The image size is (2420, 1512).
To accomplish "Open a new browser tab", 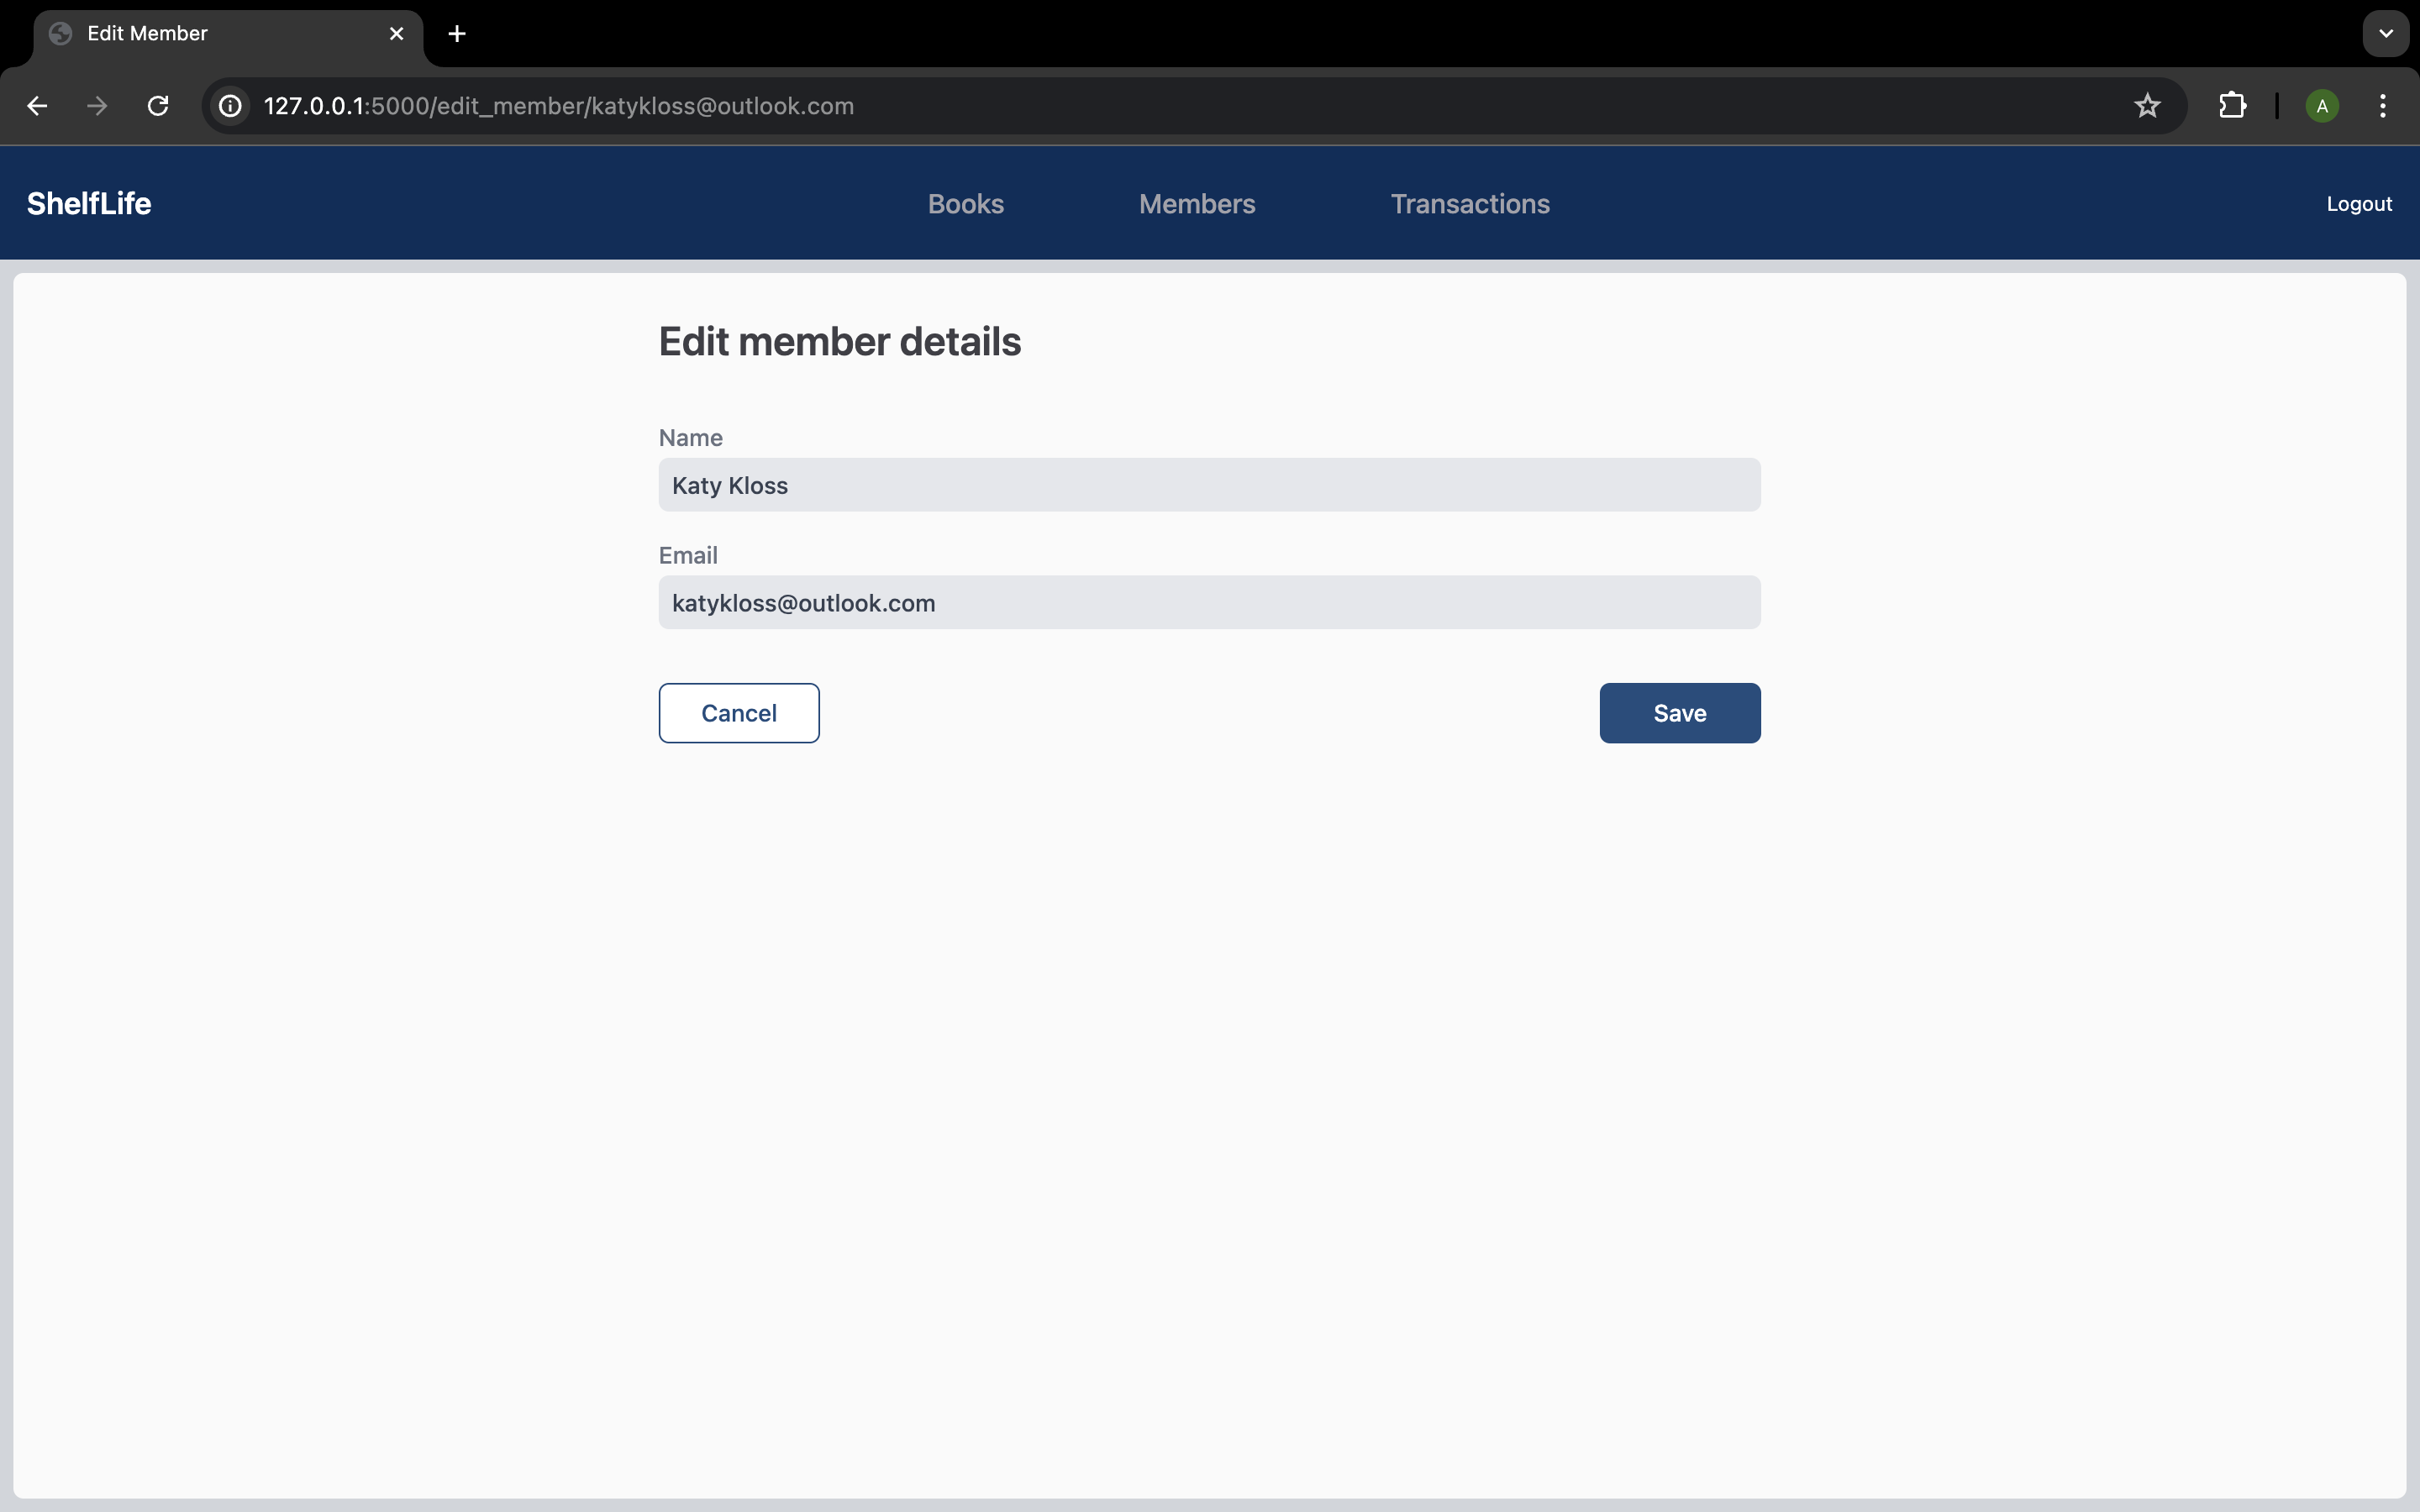I will click(457, 34).
